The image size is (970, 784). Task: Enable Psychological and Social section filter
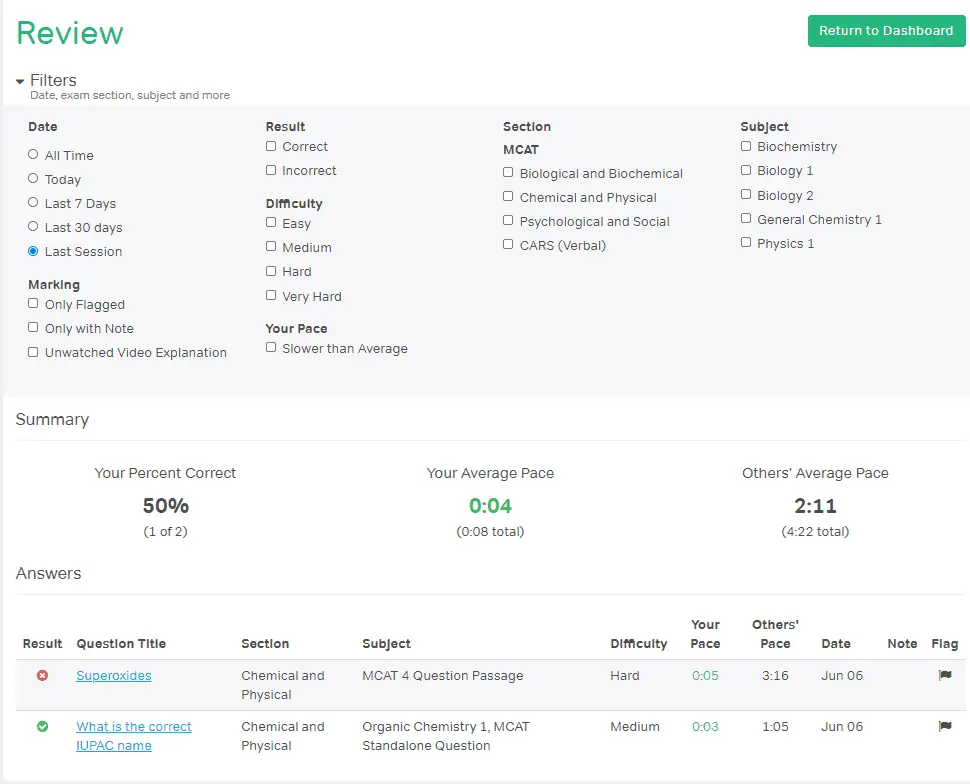point(509,221)
